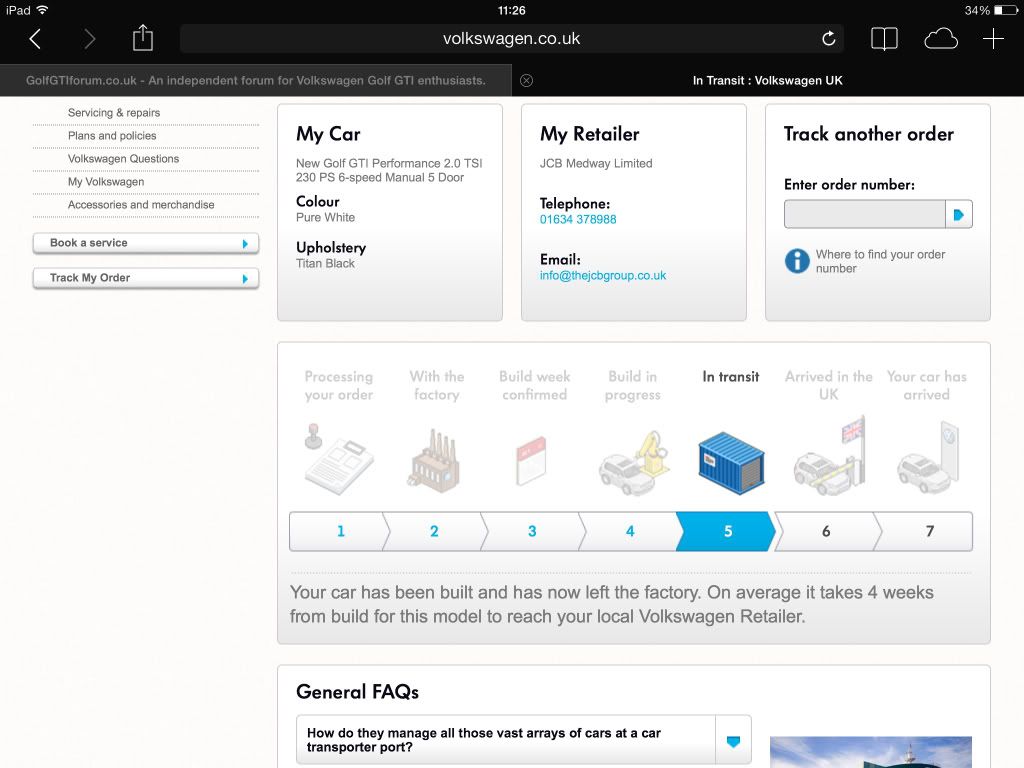1024x768 pixels.
Task: Select progress step 4
Action: pos(630,532)
